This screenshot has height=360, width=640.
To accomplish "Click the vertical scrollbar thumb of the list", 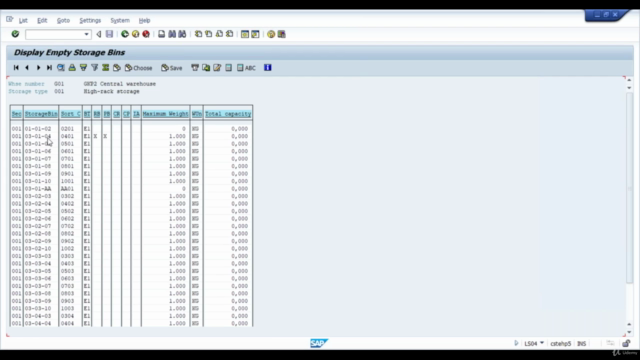I will 629,187.
